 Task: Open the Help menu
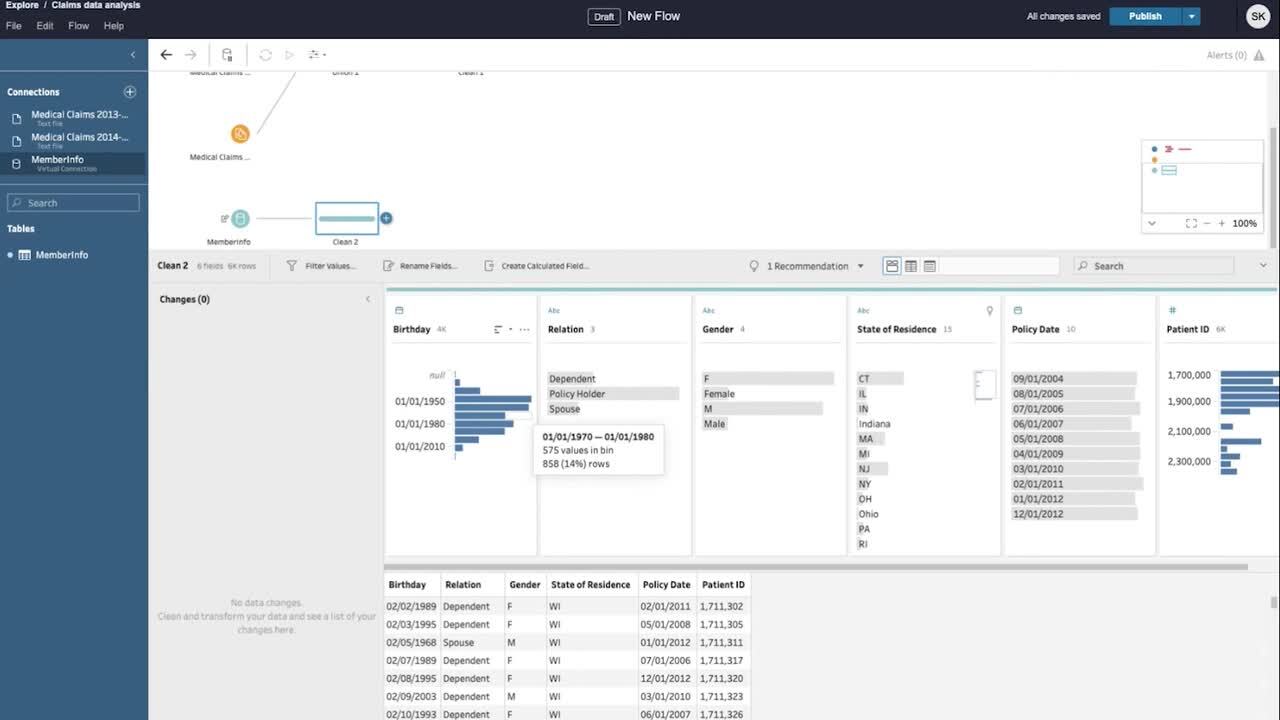(x=114, y=26)
